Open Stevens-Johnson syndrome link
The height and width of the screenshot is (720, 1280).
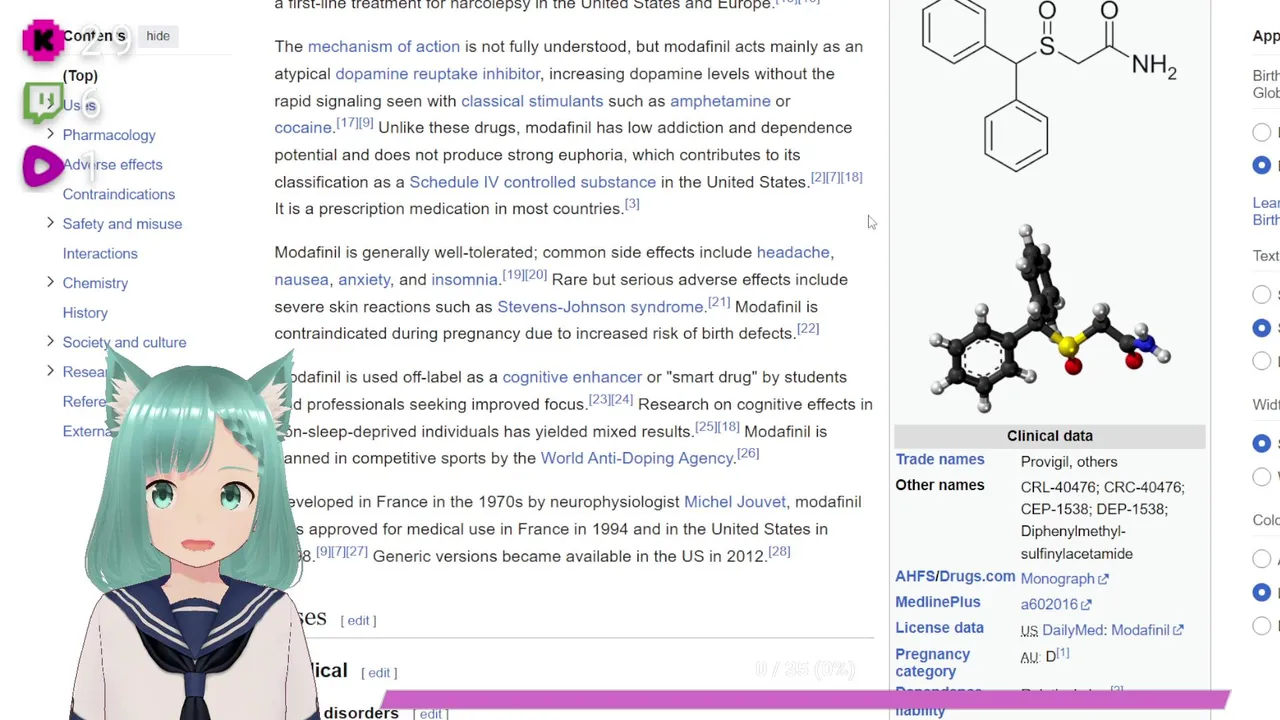[600, 307]
